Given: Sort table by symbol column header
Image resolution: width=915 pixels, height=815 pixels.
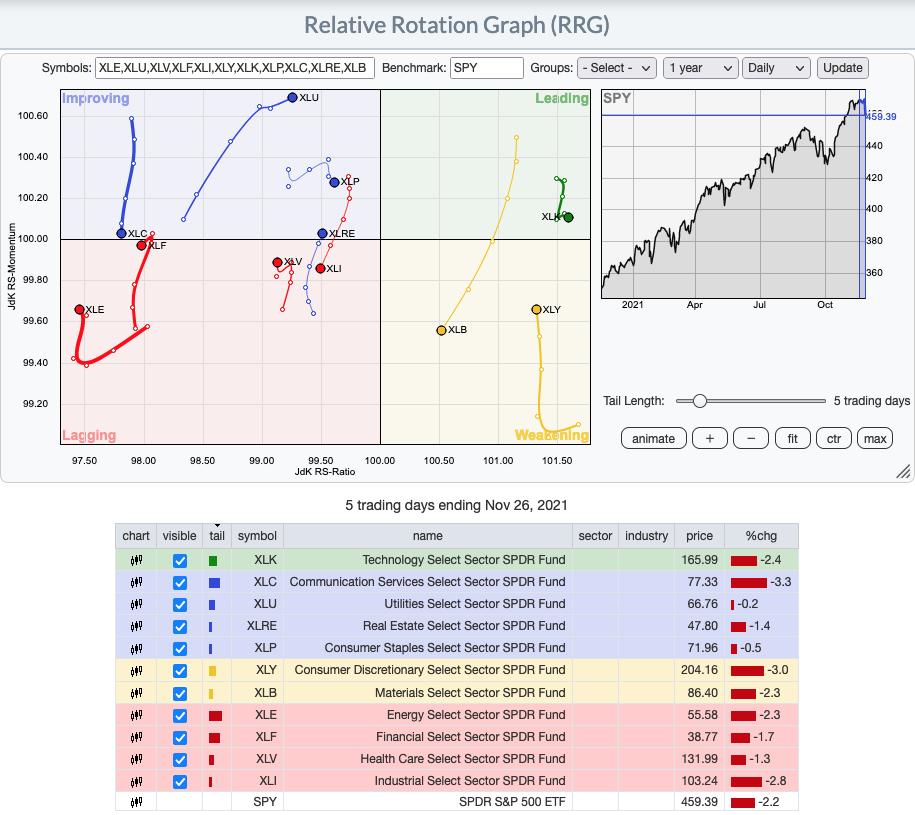Looking at the screenshot, I should [x=257, y=536].
